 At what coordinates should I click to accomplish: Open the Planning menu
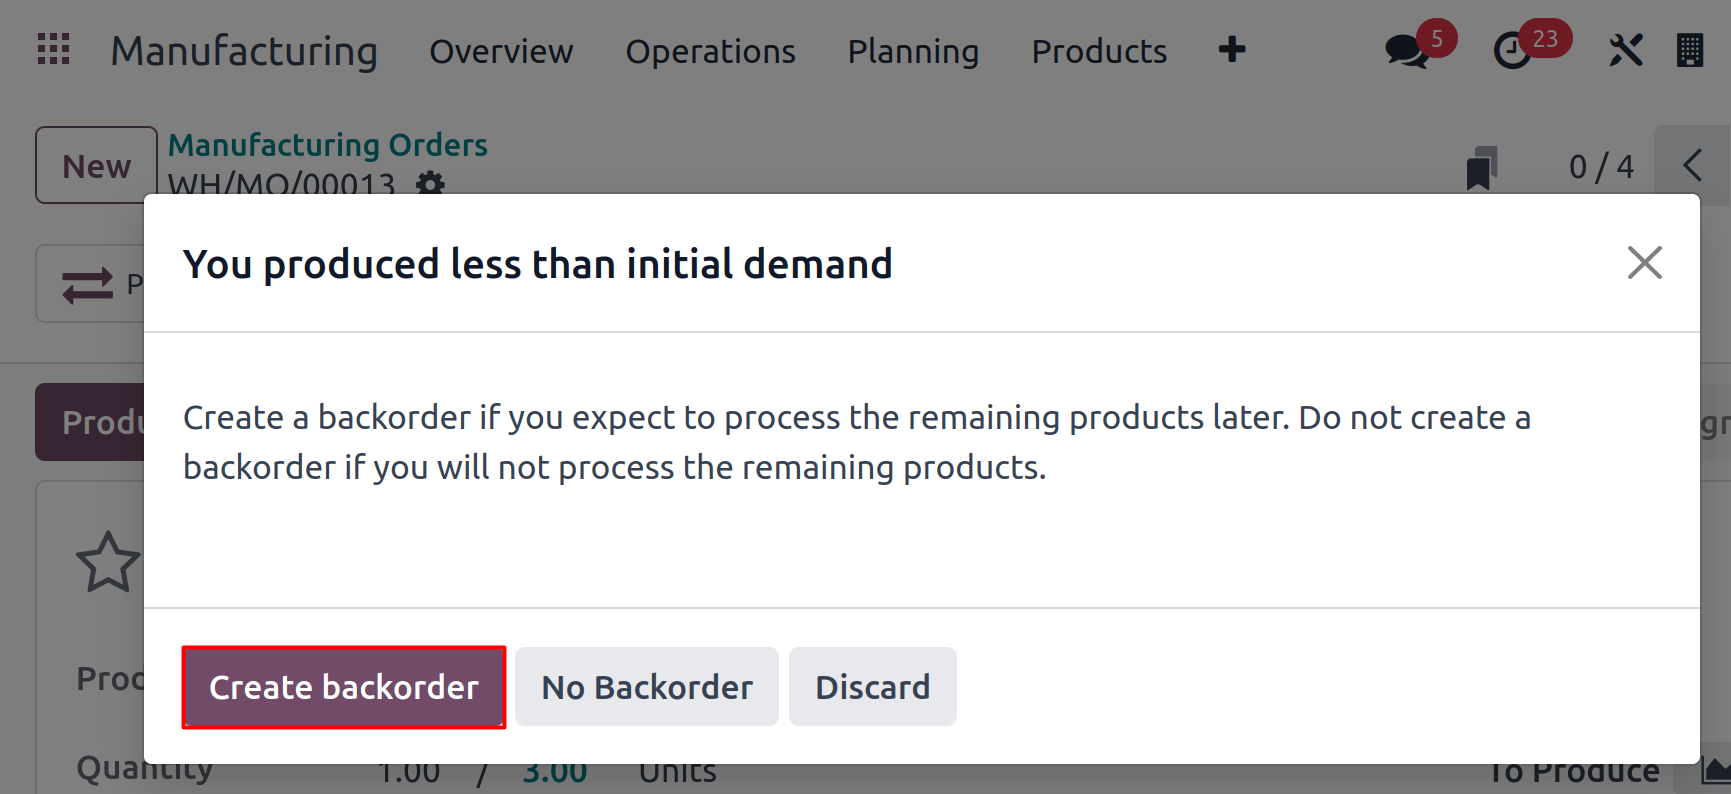[x=913, y=51]
